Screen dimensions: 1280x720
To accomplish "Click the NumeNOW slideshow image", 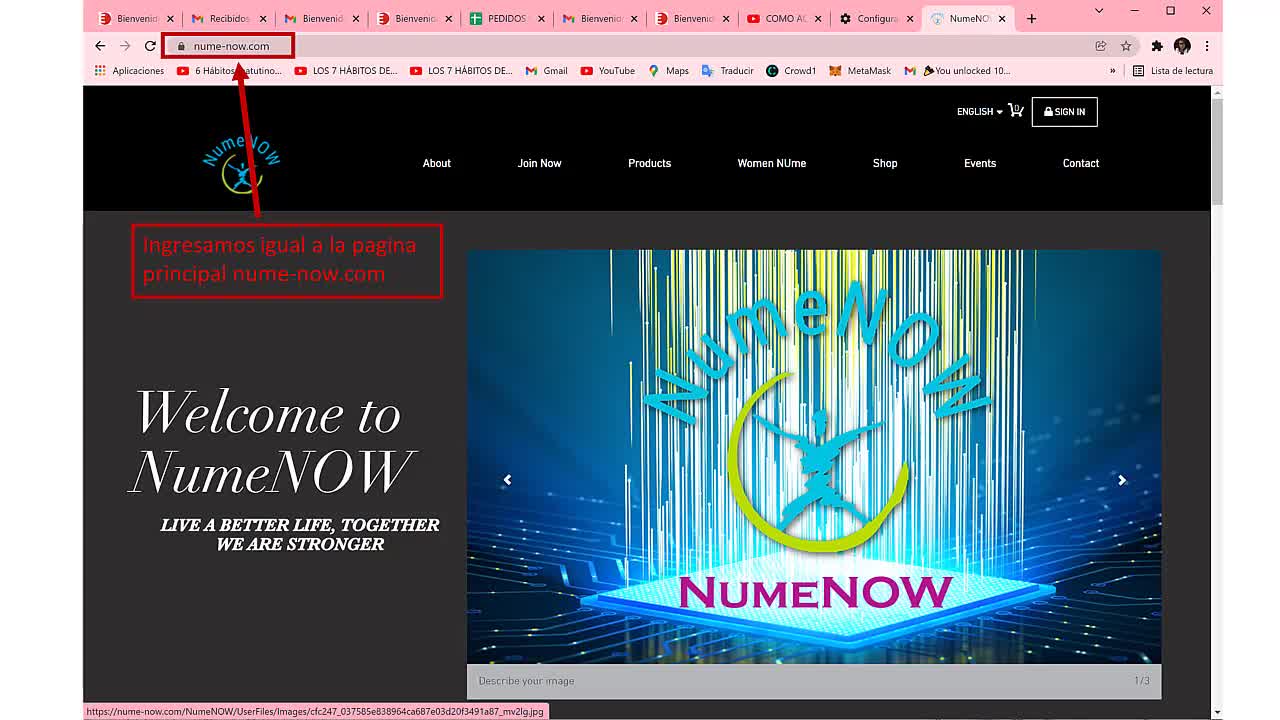I will pos(814,456).
